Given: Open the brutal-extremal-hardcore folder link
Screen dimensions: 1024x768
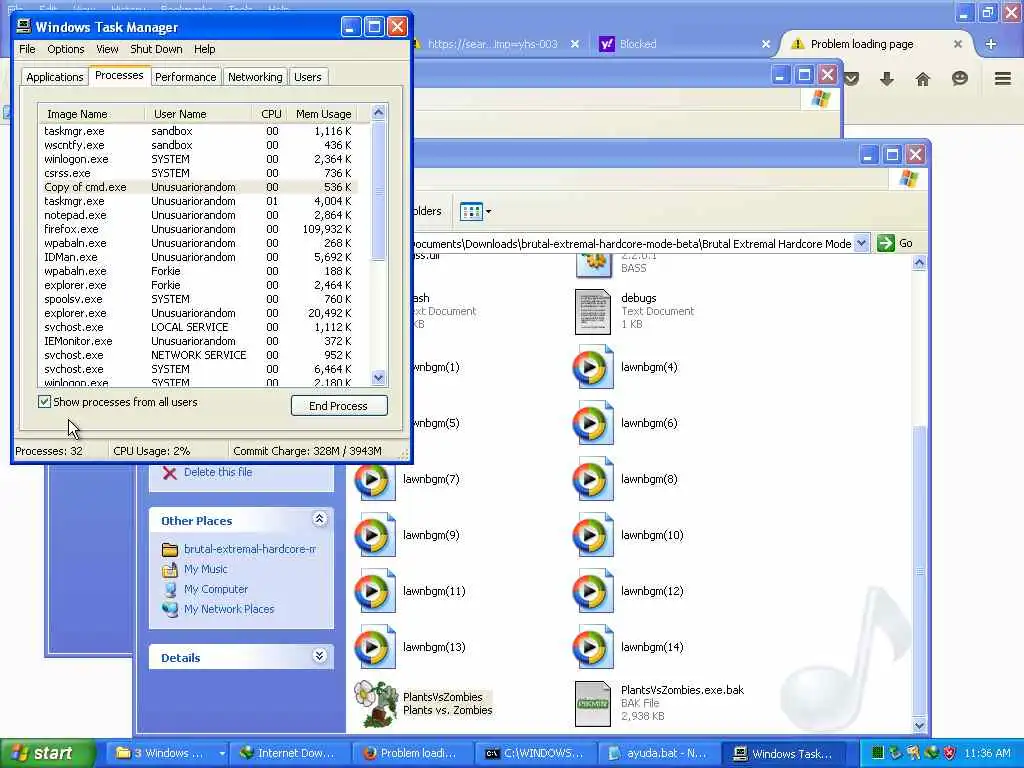Looking at the screenshot, I should (x=250, y=549).
